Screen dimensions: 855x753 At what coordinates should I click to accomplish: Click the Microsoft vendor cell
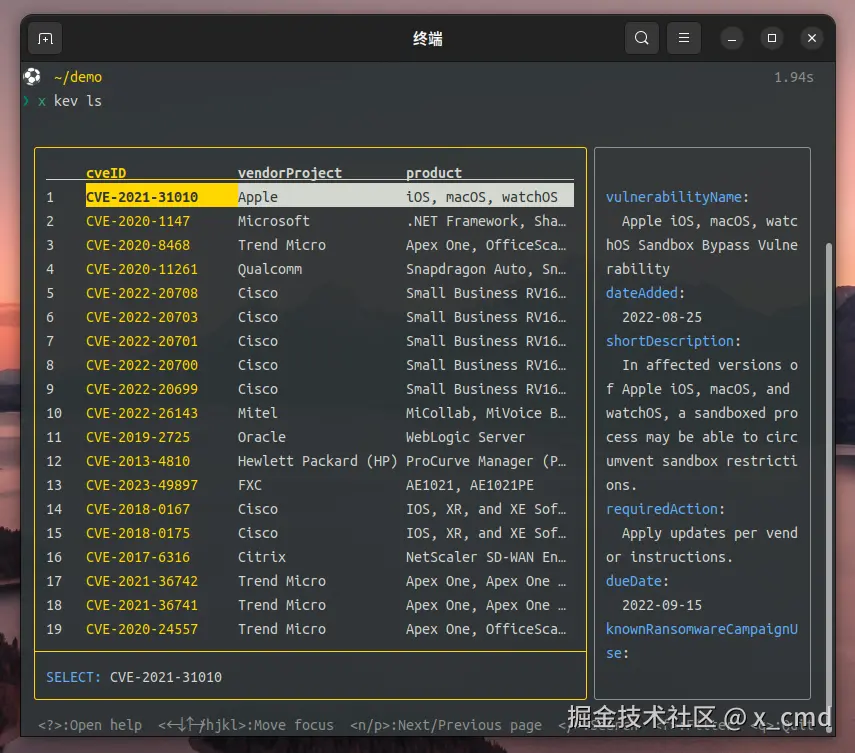[274, 221]
